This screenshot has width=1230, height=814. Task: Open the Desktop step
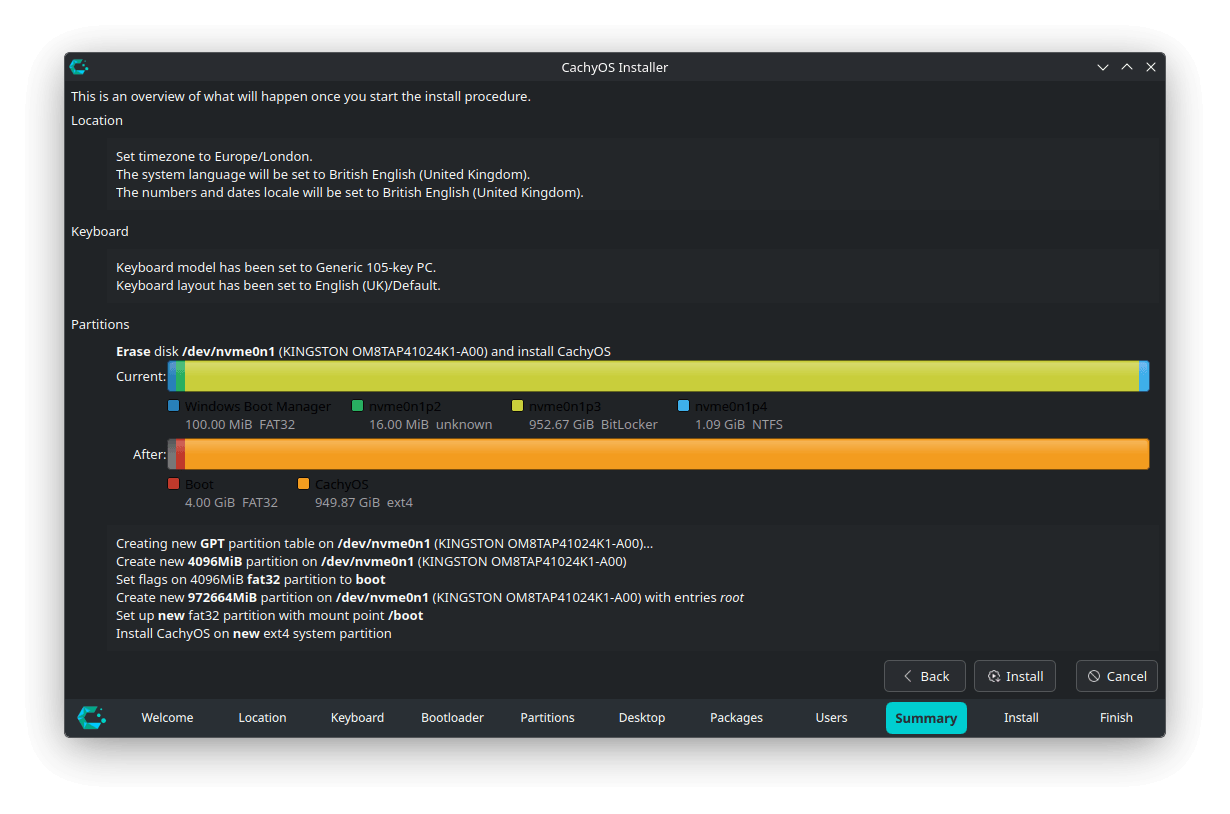(642, 717)
